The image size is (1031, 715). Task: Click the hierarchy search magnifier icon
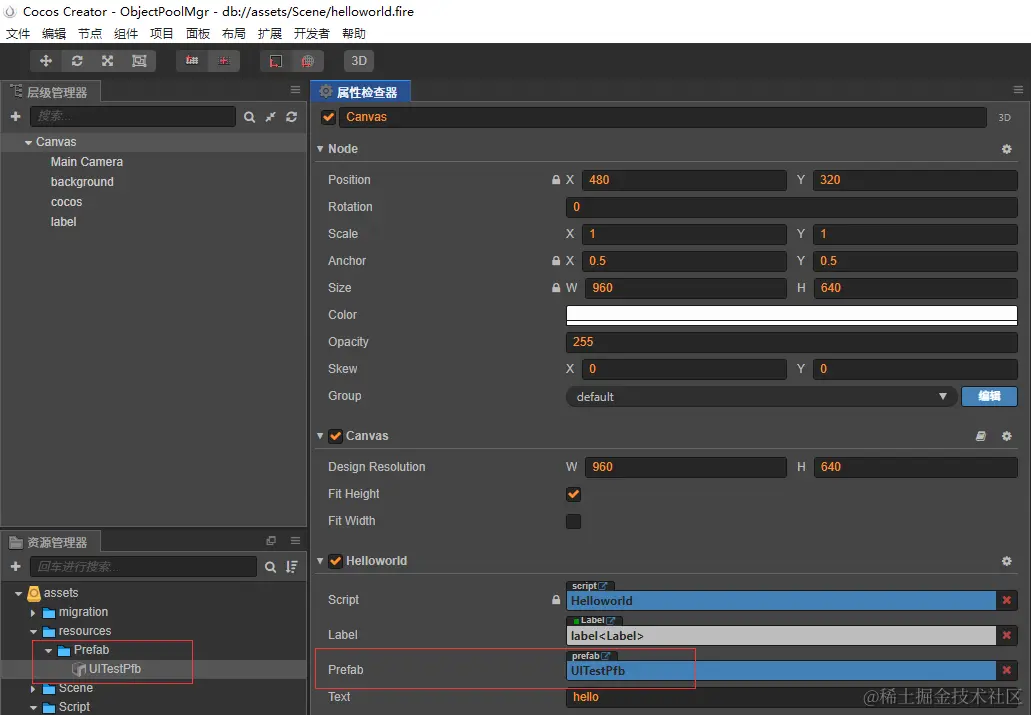[x=249, y=117]
